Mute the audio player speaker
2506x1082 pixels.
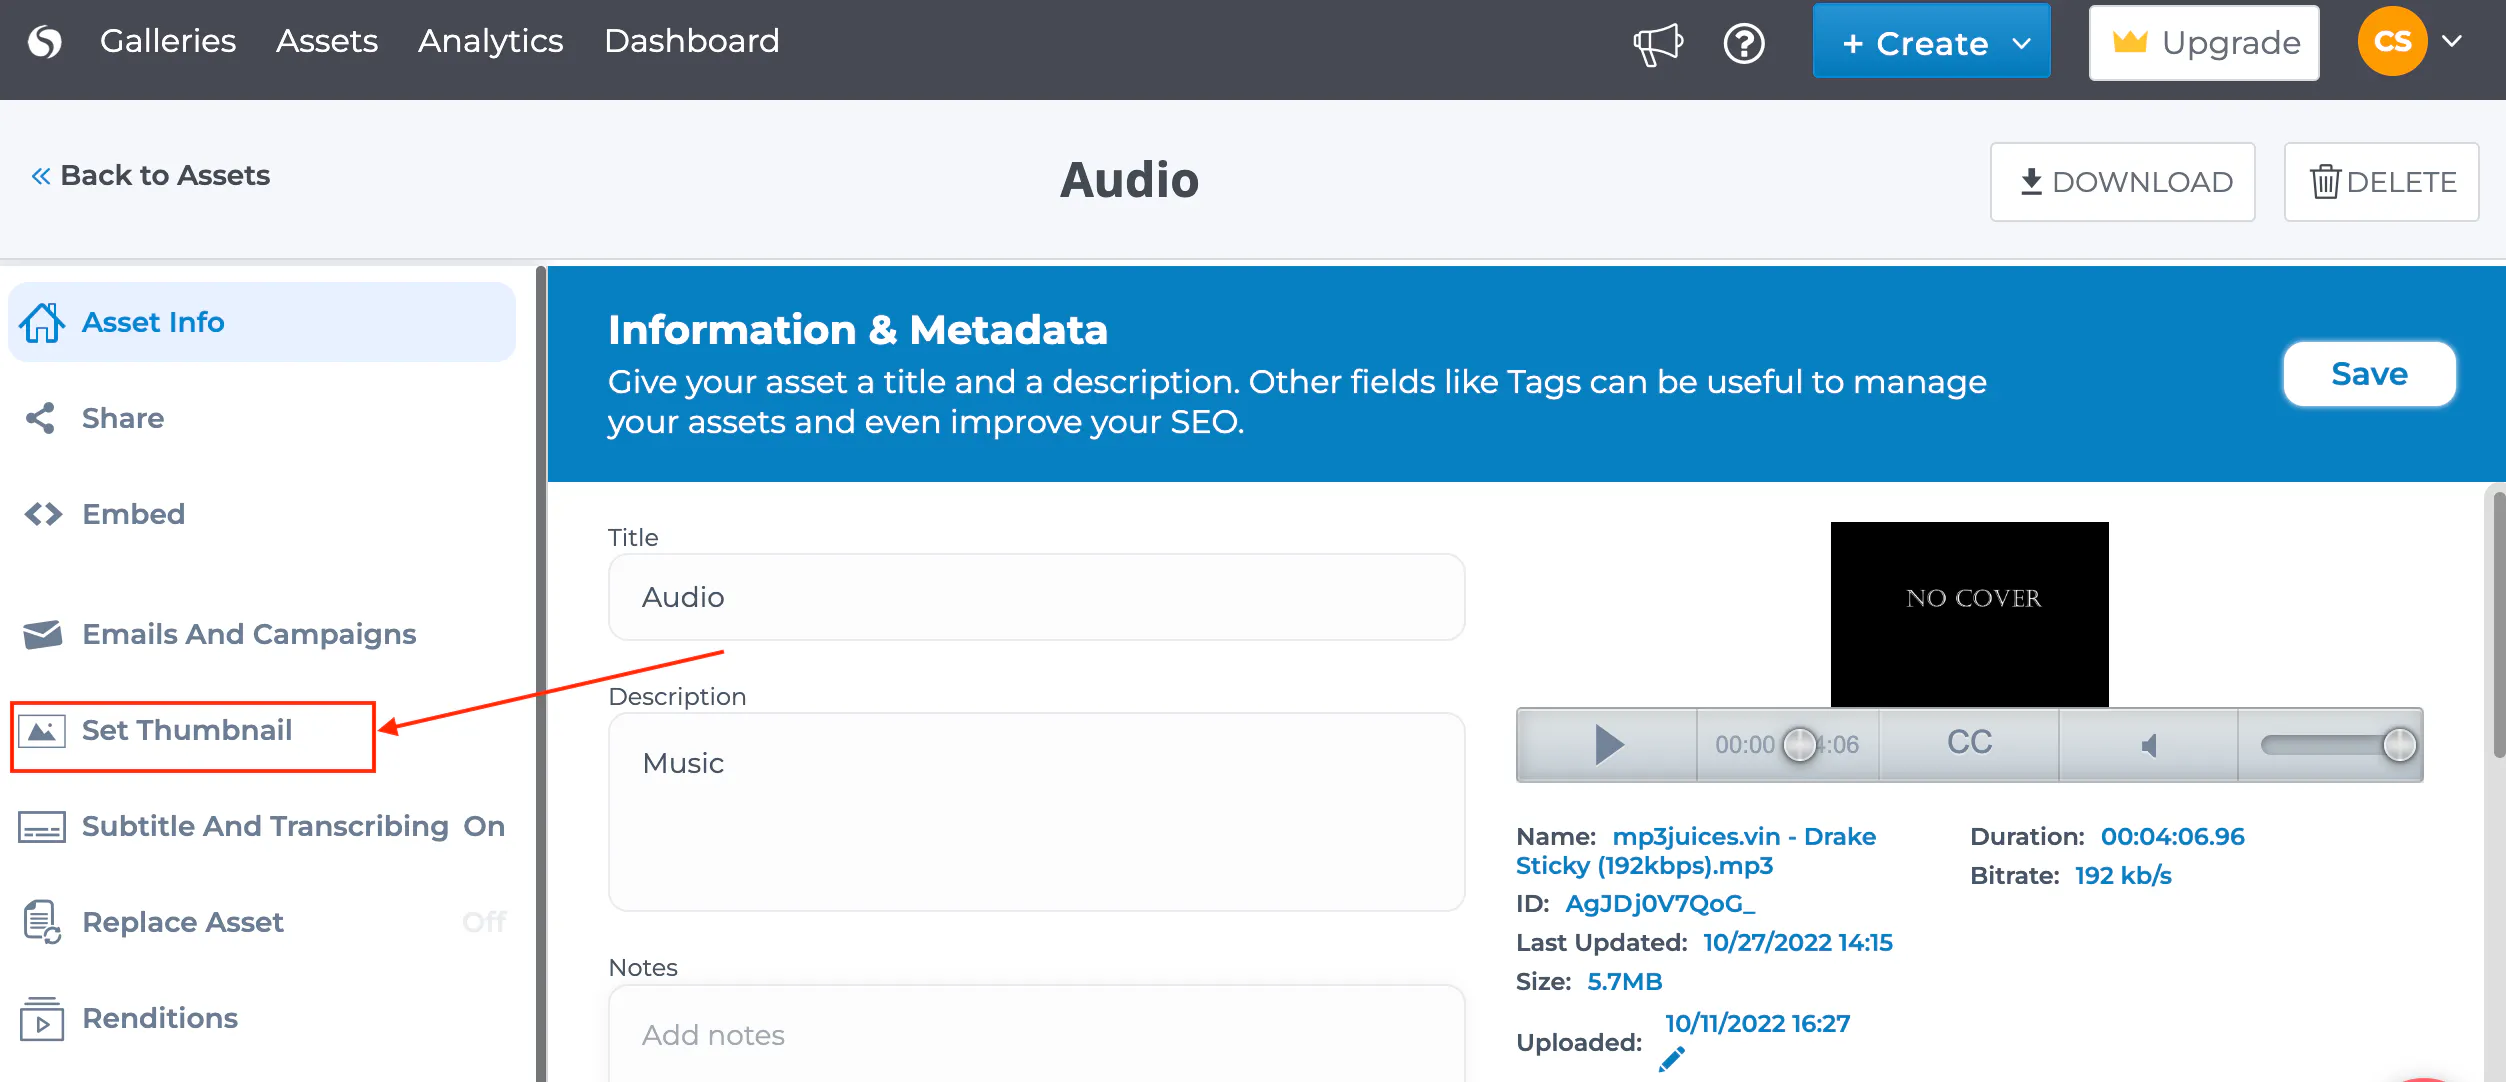pos(2148,745)
